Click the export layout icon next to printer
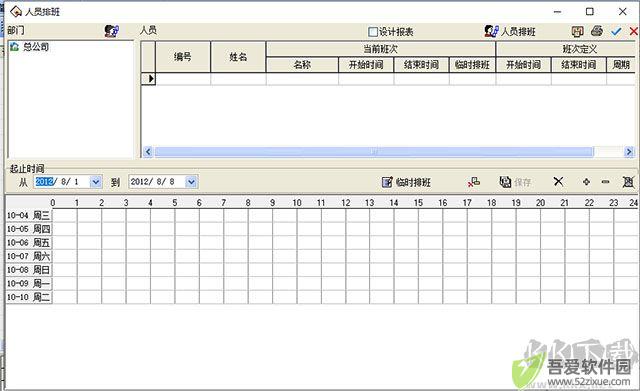The image size is (640, 391). tap(578, 31)
